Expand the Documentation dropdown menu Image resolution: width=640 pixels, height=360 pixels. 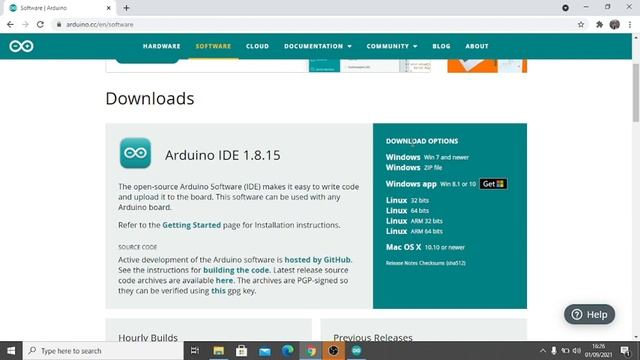pyautogui.click(x=318, y=46)
